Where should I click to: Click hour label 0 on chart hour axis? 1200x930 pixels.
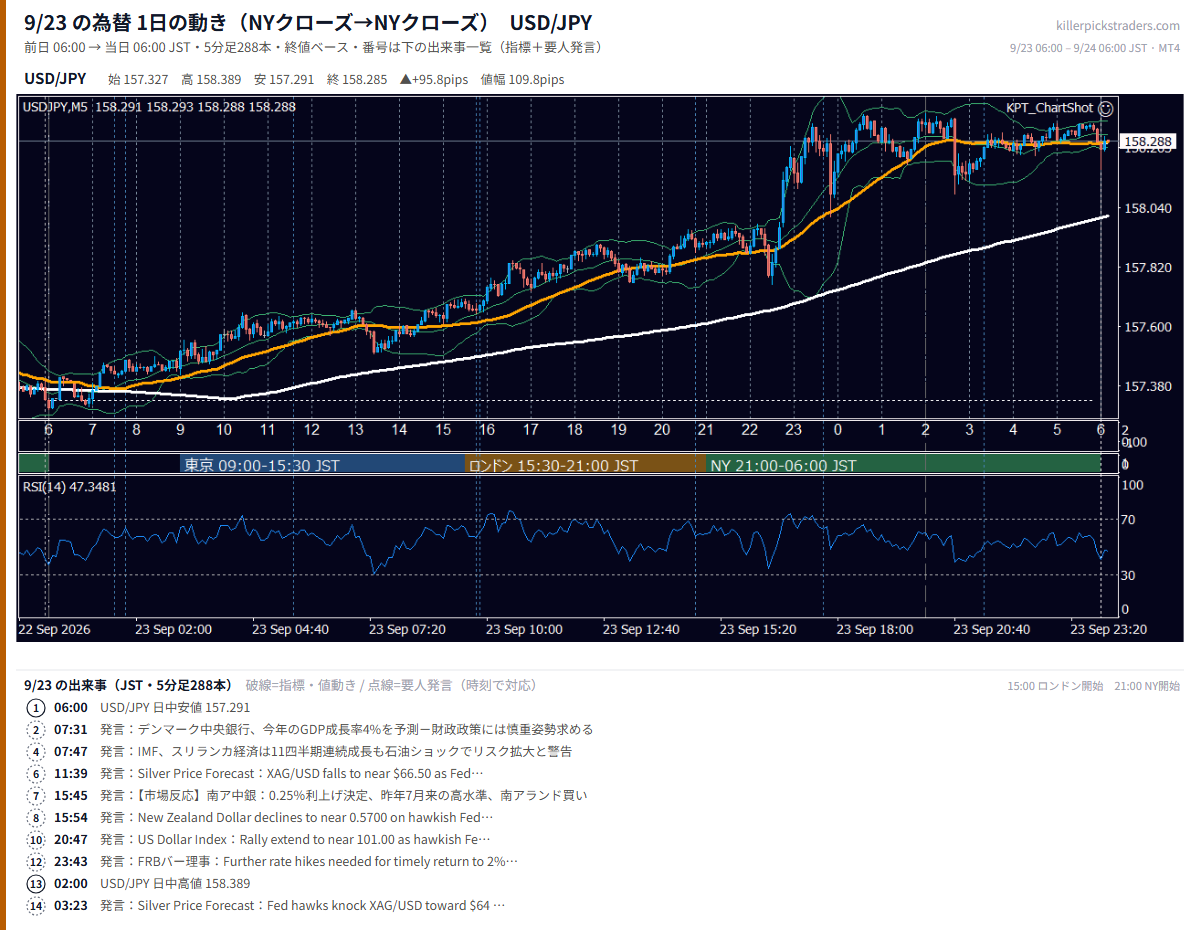coord(838,429)
